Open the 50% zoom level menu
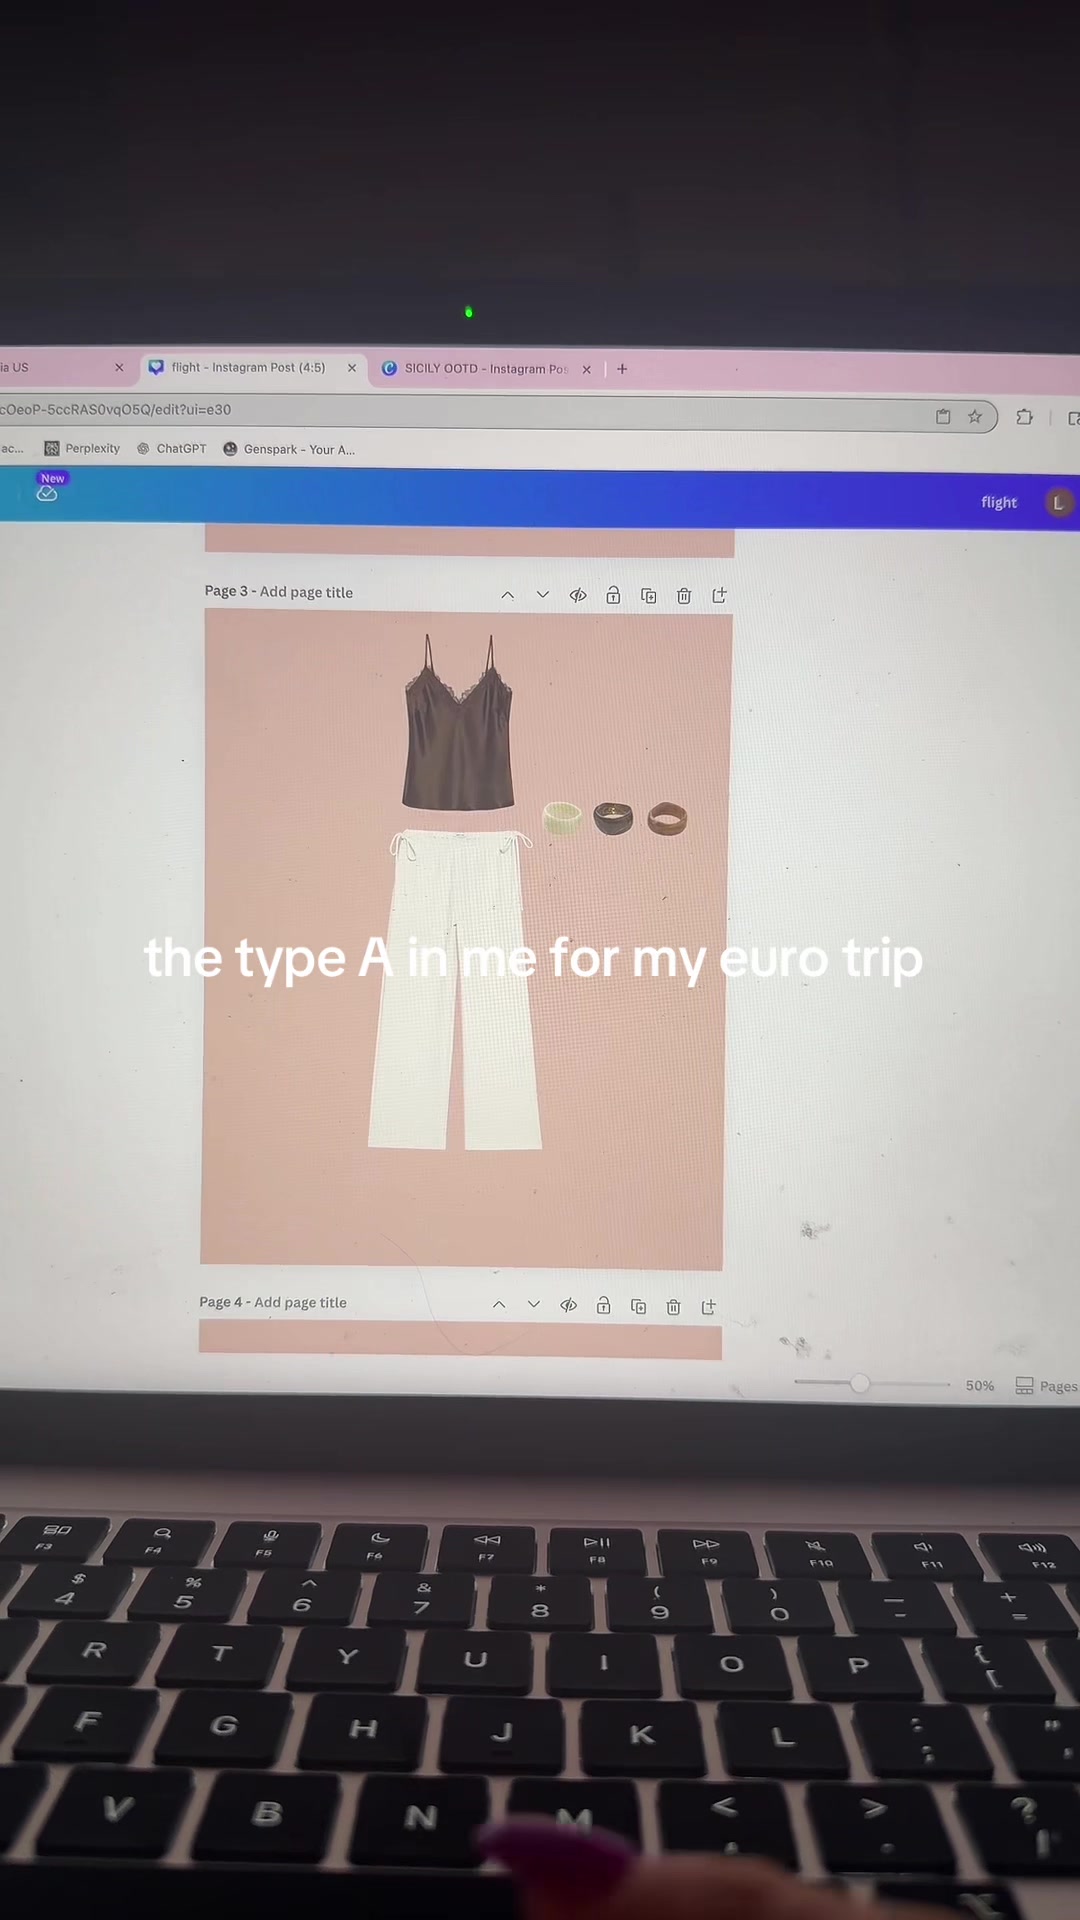The width and height of the screenshot is (1080, 1920). coord(980,1385)
